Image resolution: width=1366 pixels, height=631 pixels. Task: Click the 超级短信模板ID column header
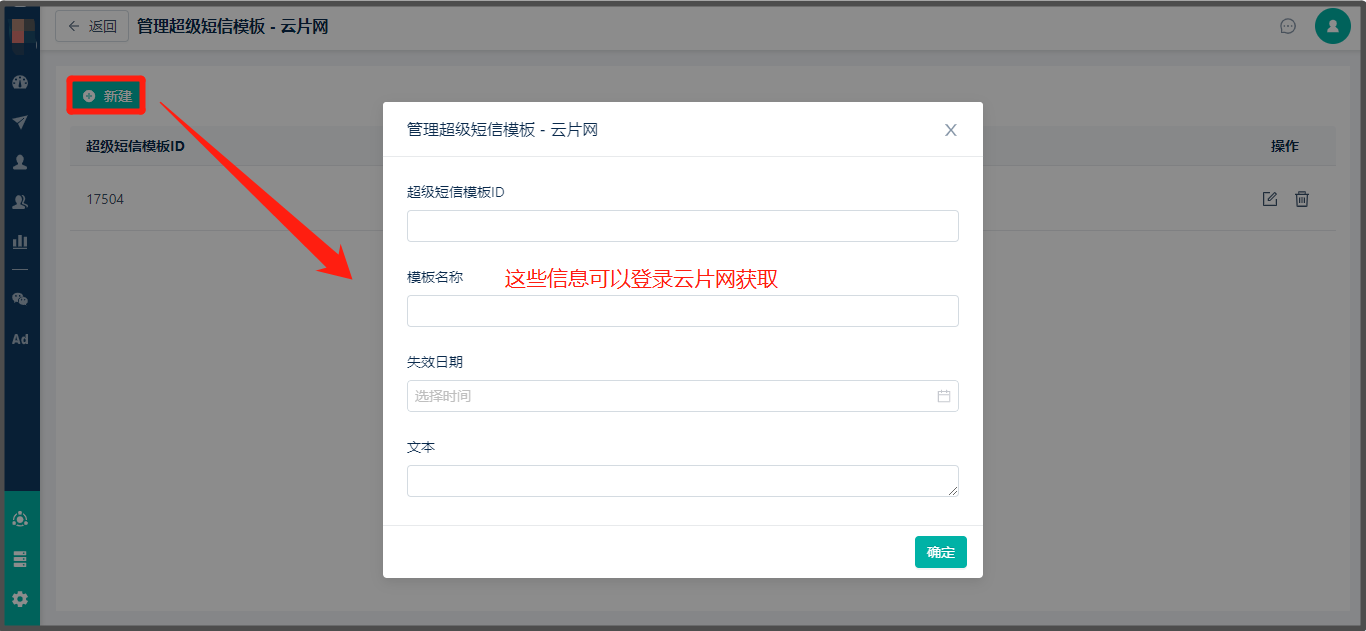tap(135, 146)
